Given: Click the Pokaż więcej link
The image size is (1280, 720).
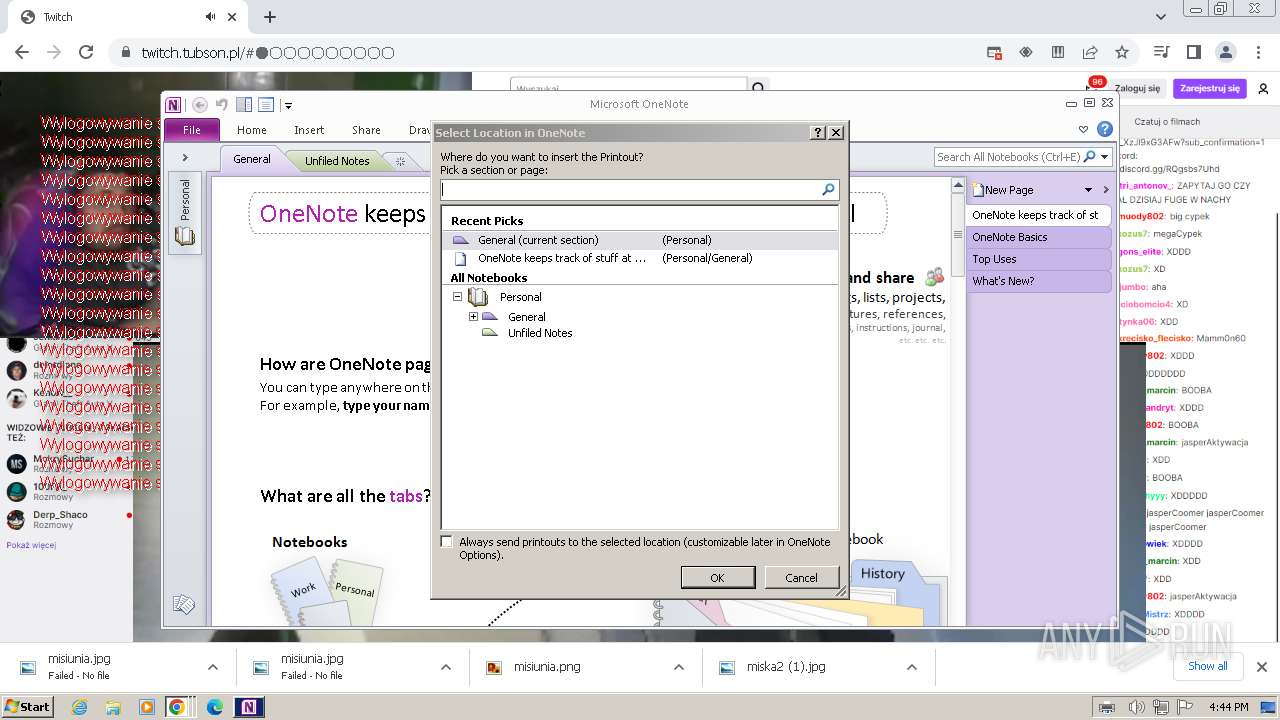Looking at the screenshot, I should click(x=31, y=545).
